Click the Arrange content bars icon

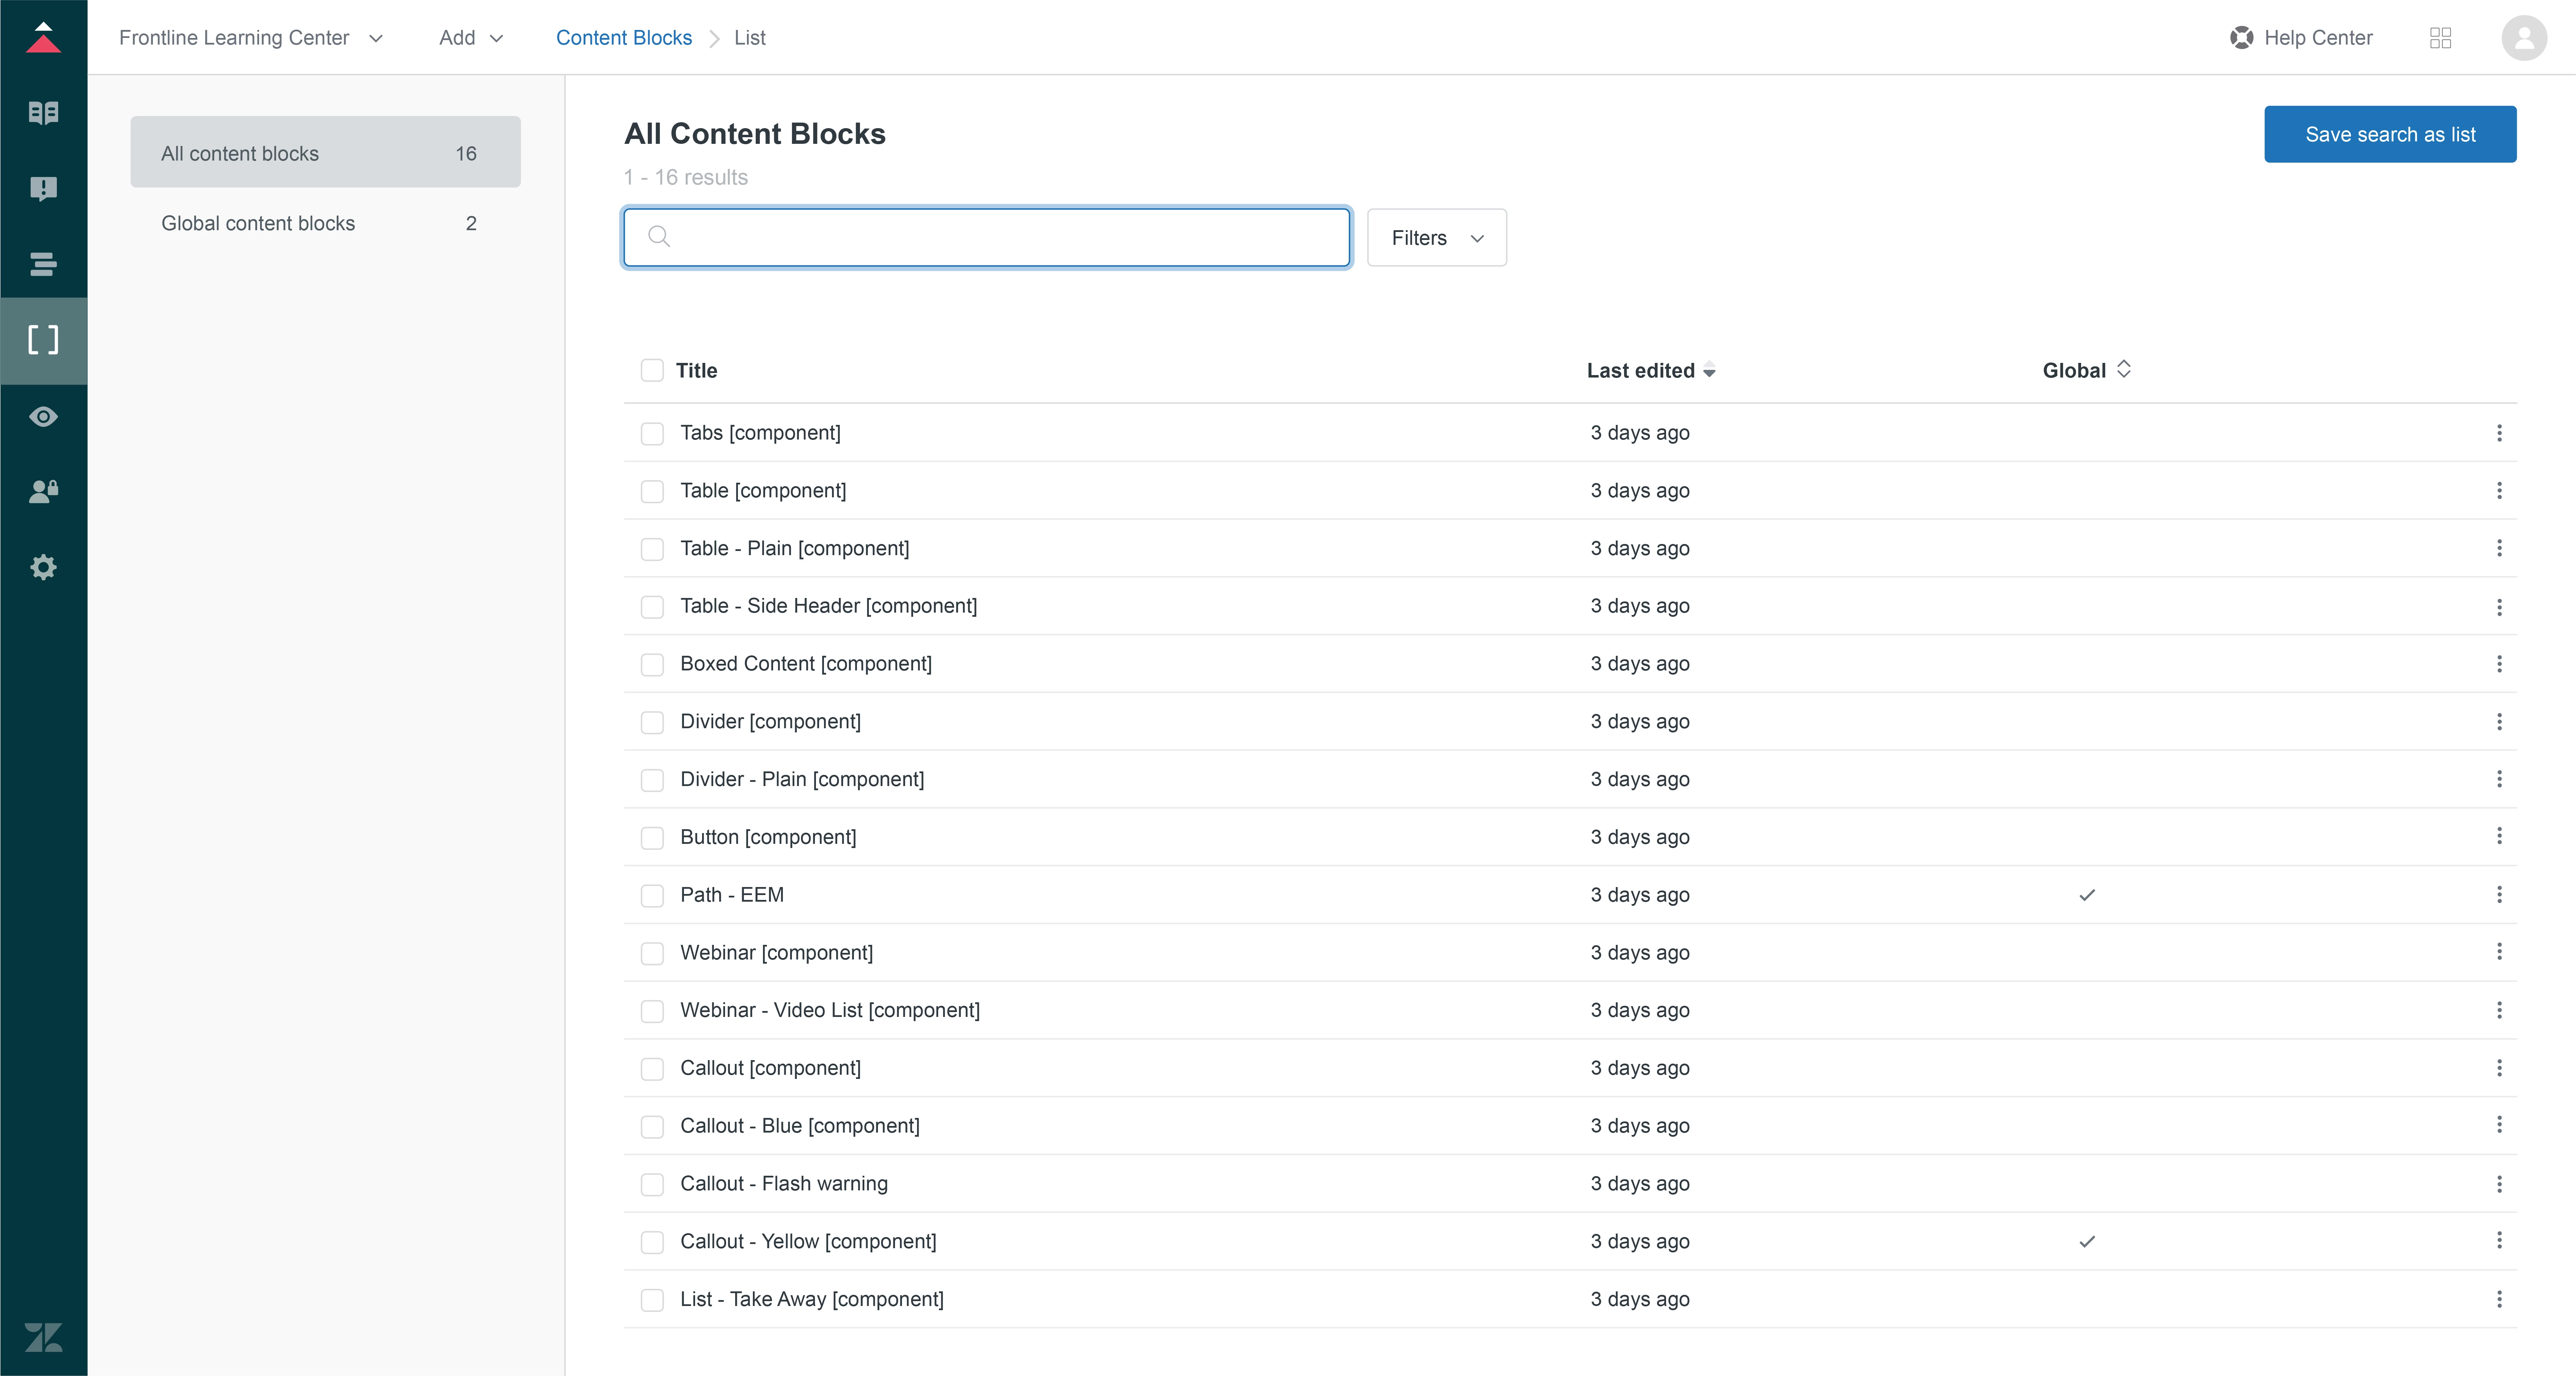[x=43, y=264]
